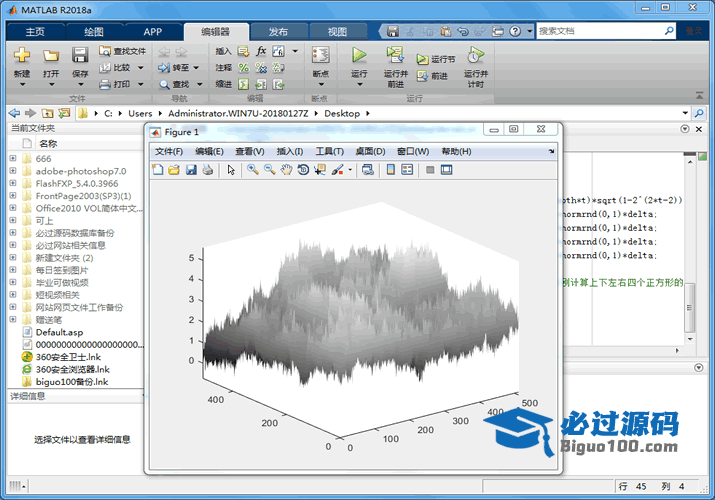Toggle the Pan hand tool
The width and height of the screenshot is (715, 500).
click(x=286, y=170)
